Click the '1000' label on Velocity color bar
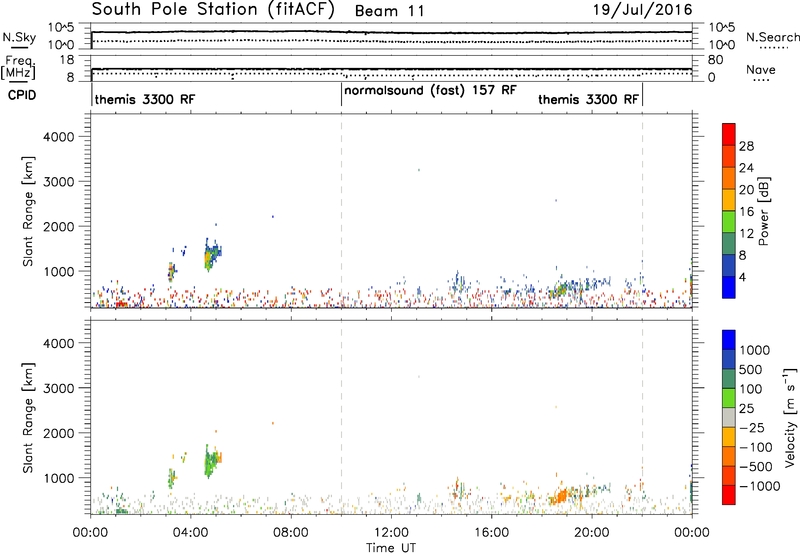 pyautogui.click(x=755, y=350)
